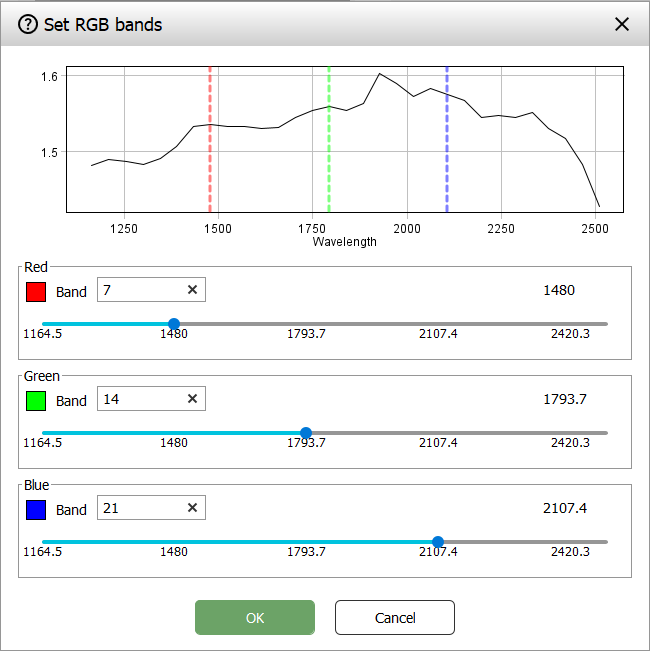Image resolution: width=650 pixels, height=651 pixels.
Task: Click the green color swatch
Action: point(37,401)
